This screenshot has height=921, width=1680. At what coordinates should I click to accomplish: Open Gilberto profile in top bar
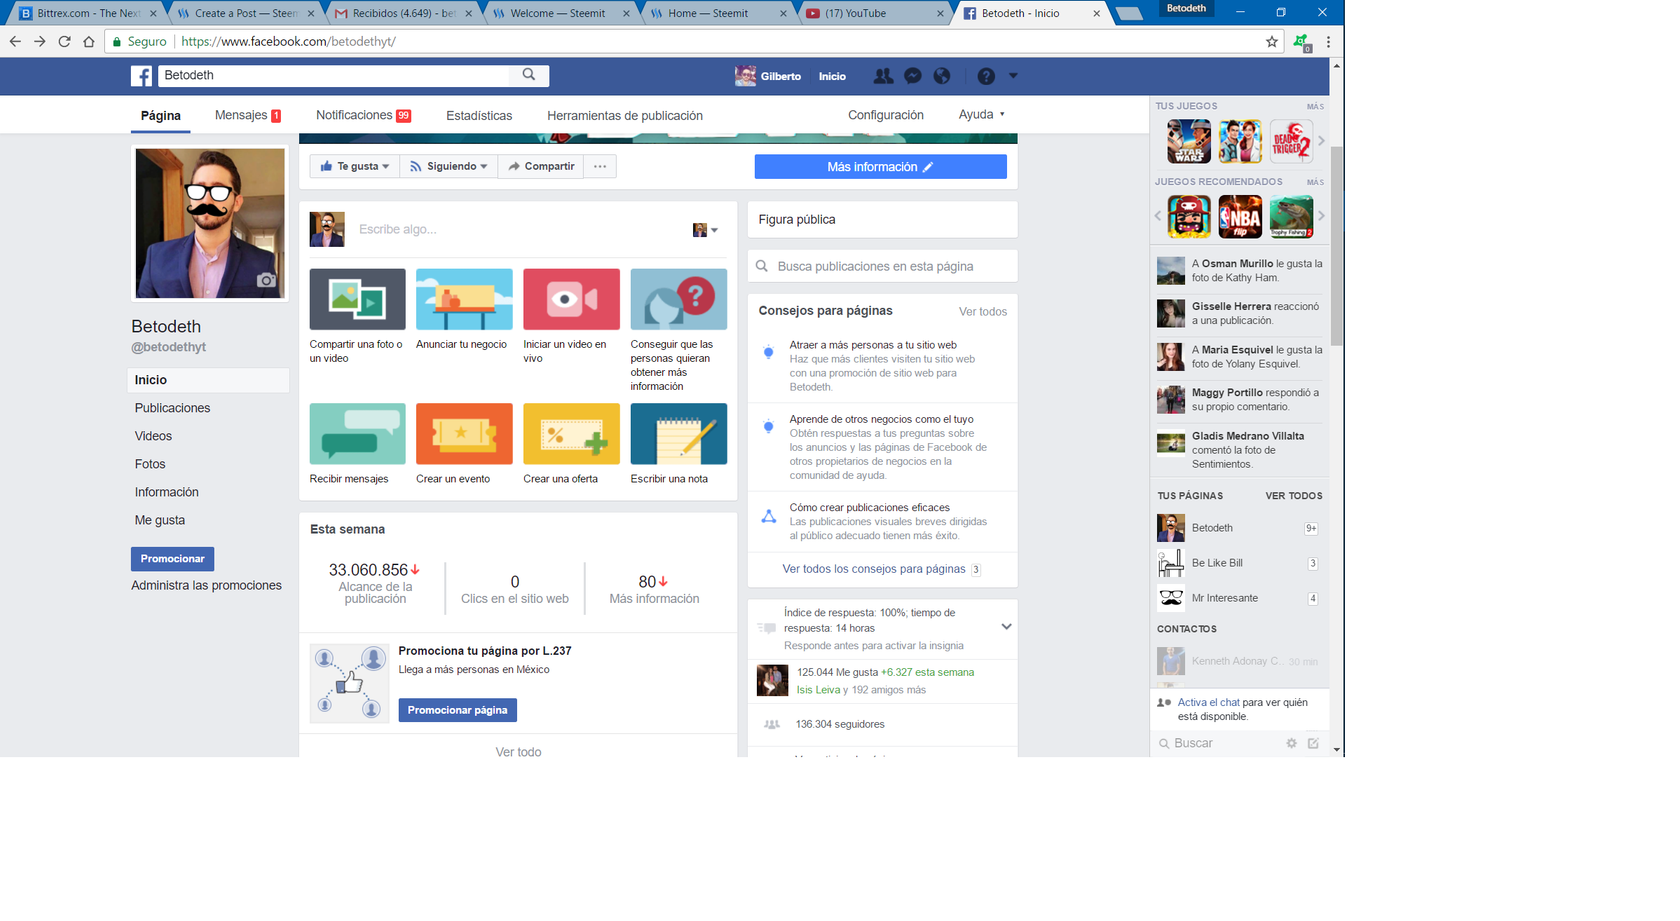coord(768,76)
